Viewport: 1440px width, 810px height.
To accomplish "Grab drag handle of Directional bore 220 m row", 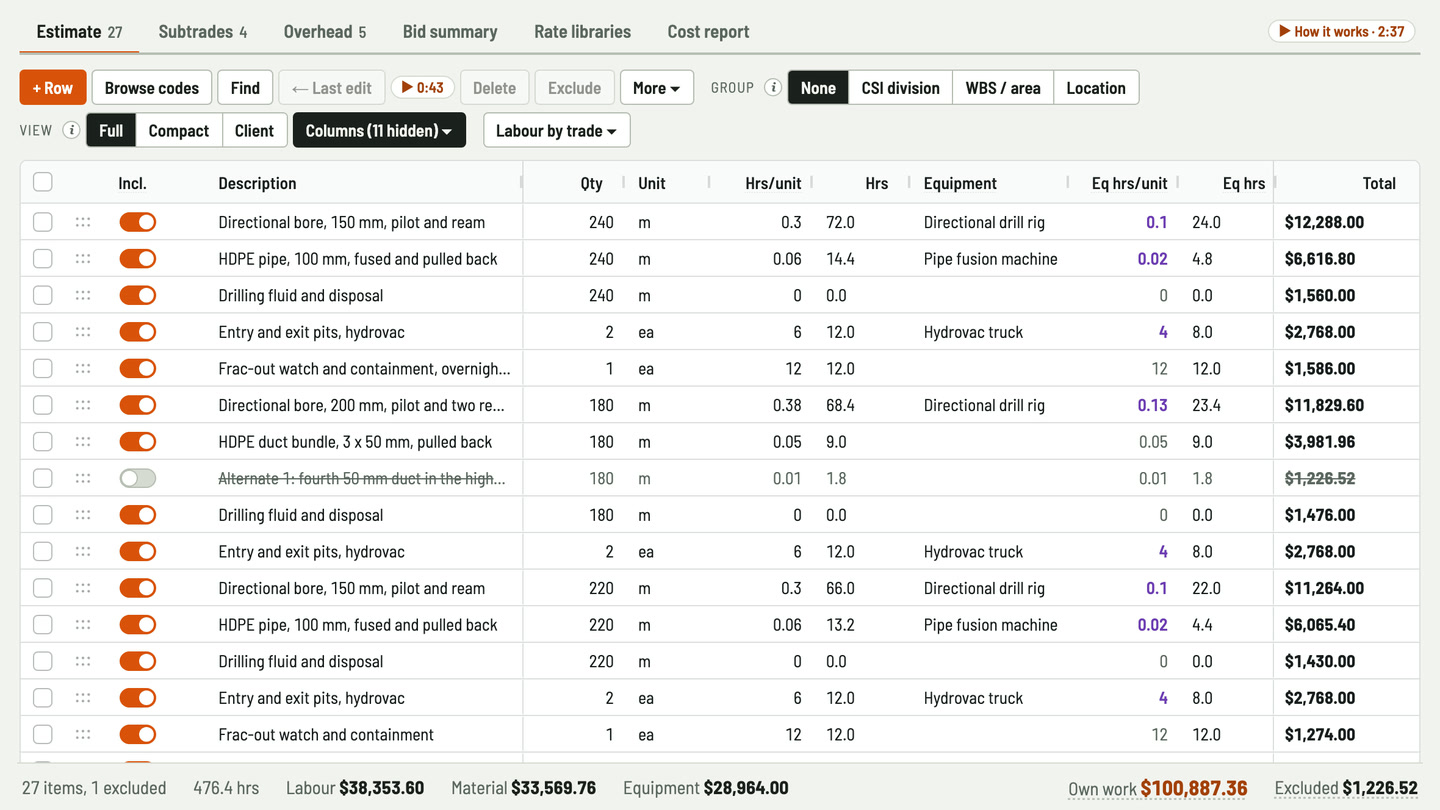I will (x=83, y=588).
